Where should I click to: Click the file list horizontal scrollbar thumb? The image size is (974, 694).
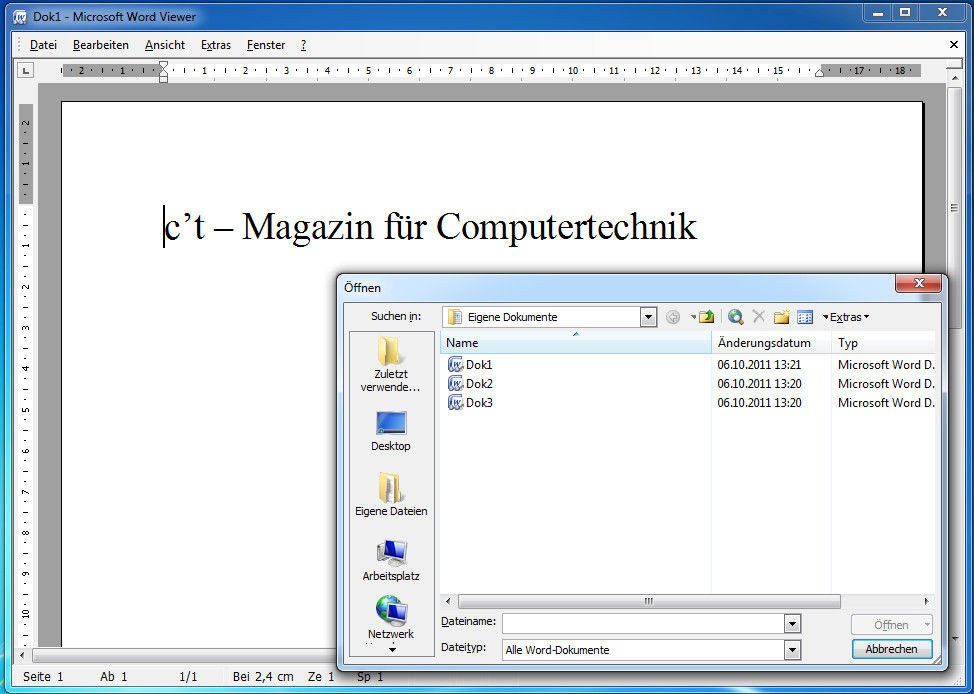tap(649, 601)
